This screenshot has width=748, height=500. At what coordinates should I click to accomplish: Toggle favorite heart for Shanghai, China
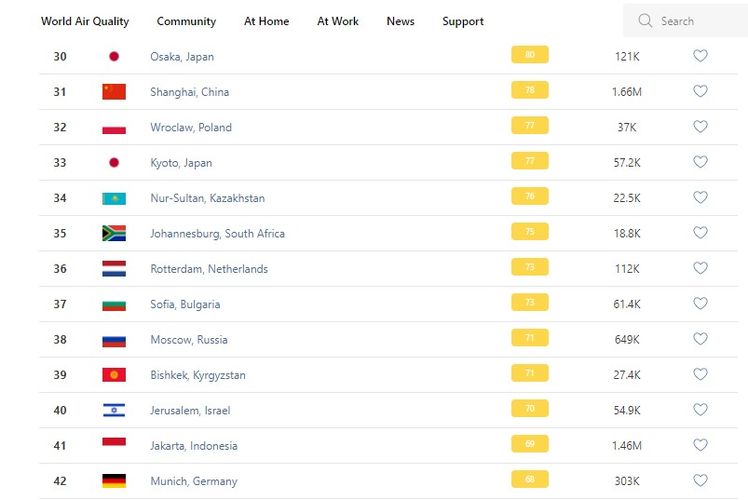(x=700, y=91)
